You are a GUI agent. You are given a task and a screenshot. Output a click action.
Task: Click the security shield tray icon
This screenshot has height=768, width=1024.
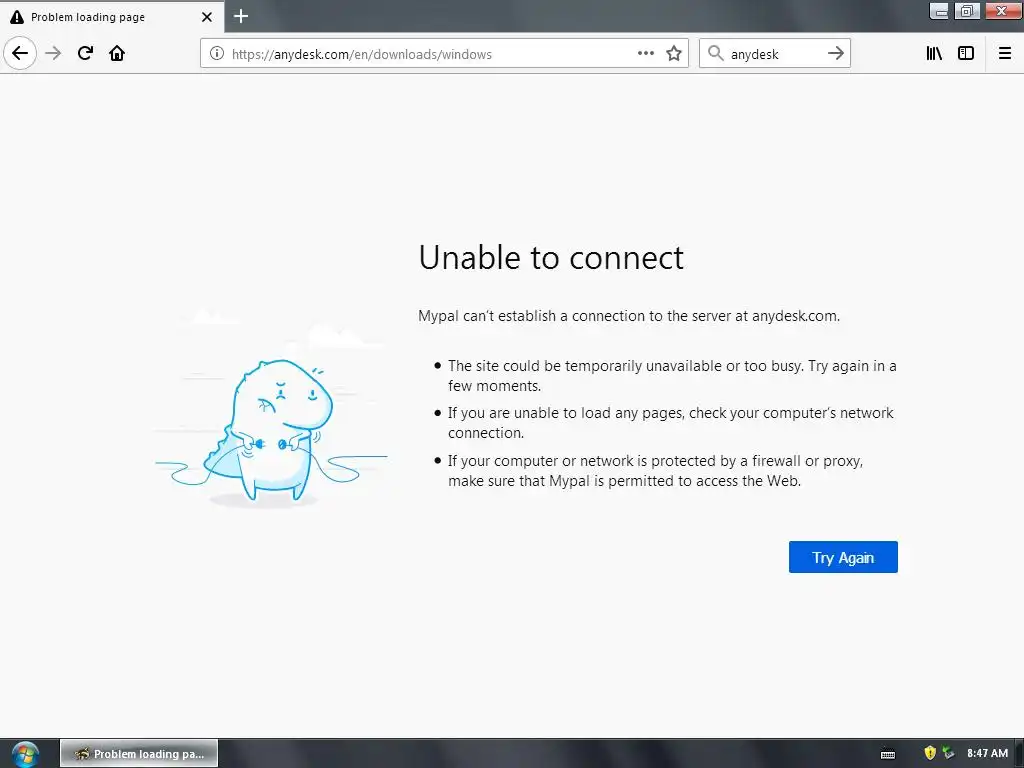click(x=930, y=753)
